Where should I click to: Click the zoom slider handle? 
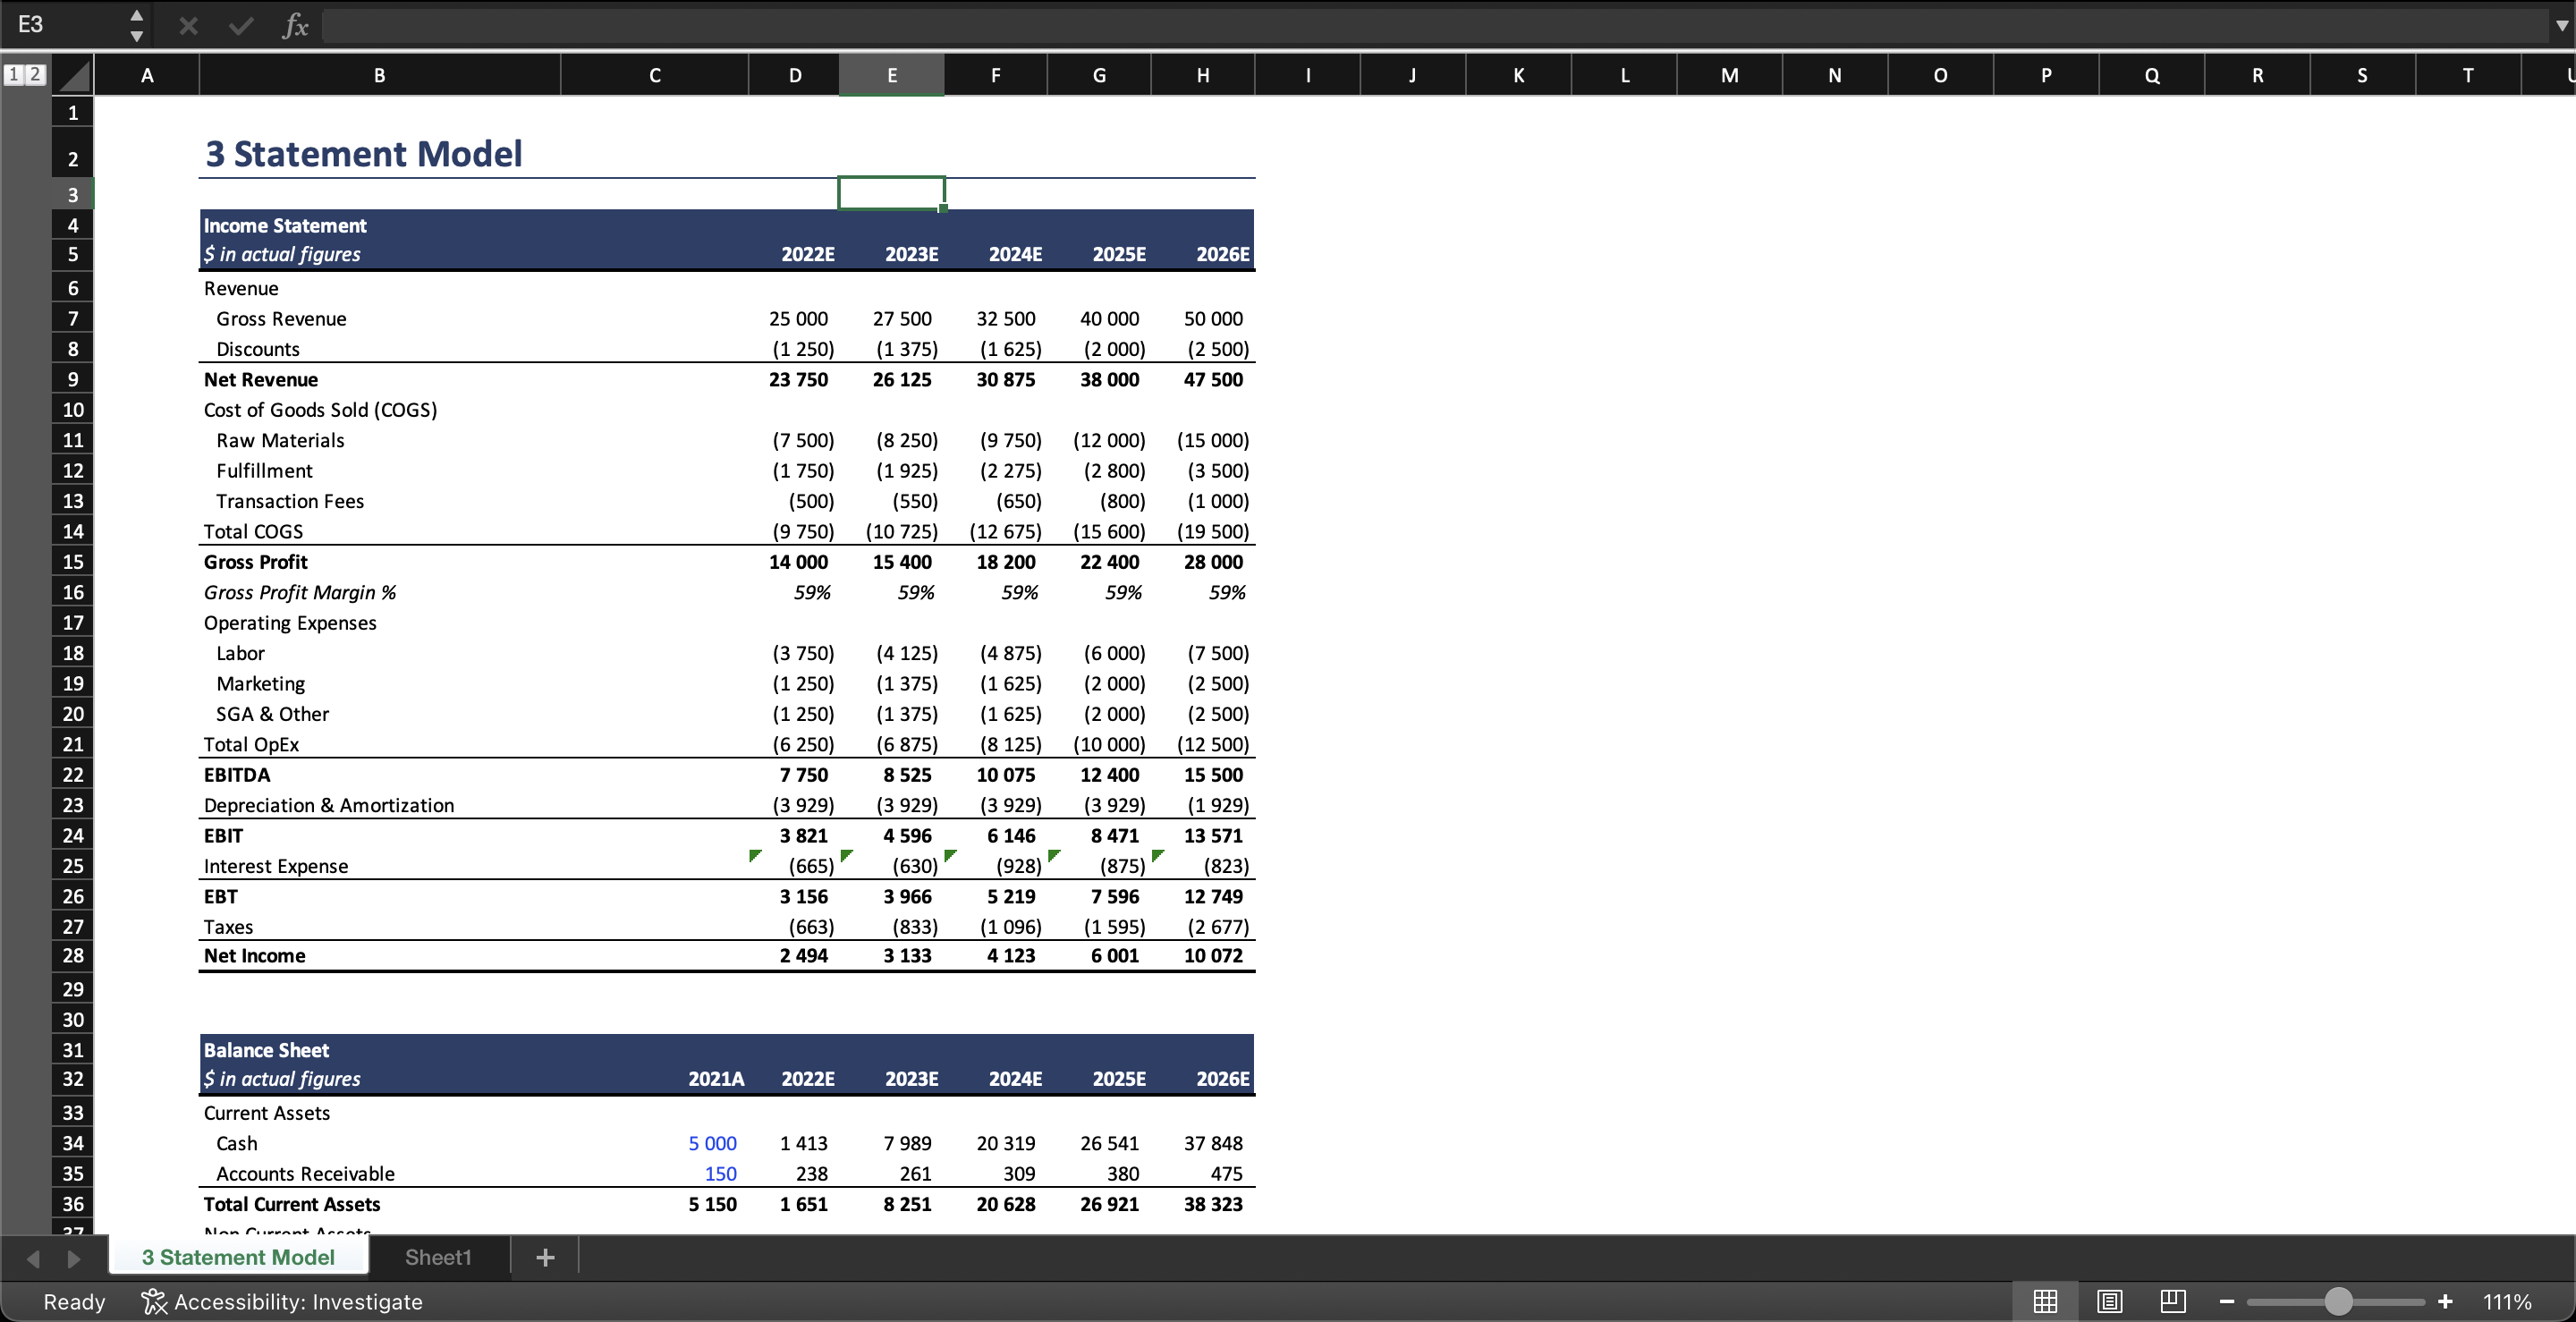click(2338, 1301)
